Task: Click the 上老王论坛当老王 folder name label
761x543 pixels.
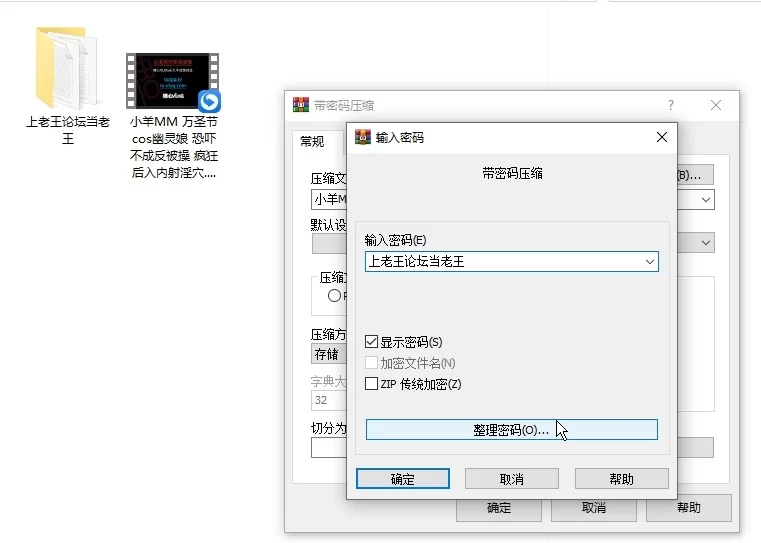Action: point(67,130)
